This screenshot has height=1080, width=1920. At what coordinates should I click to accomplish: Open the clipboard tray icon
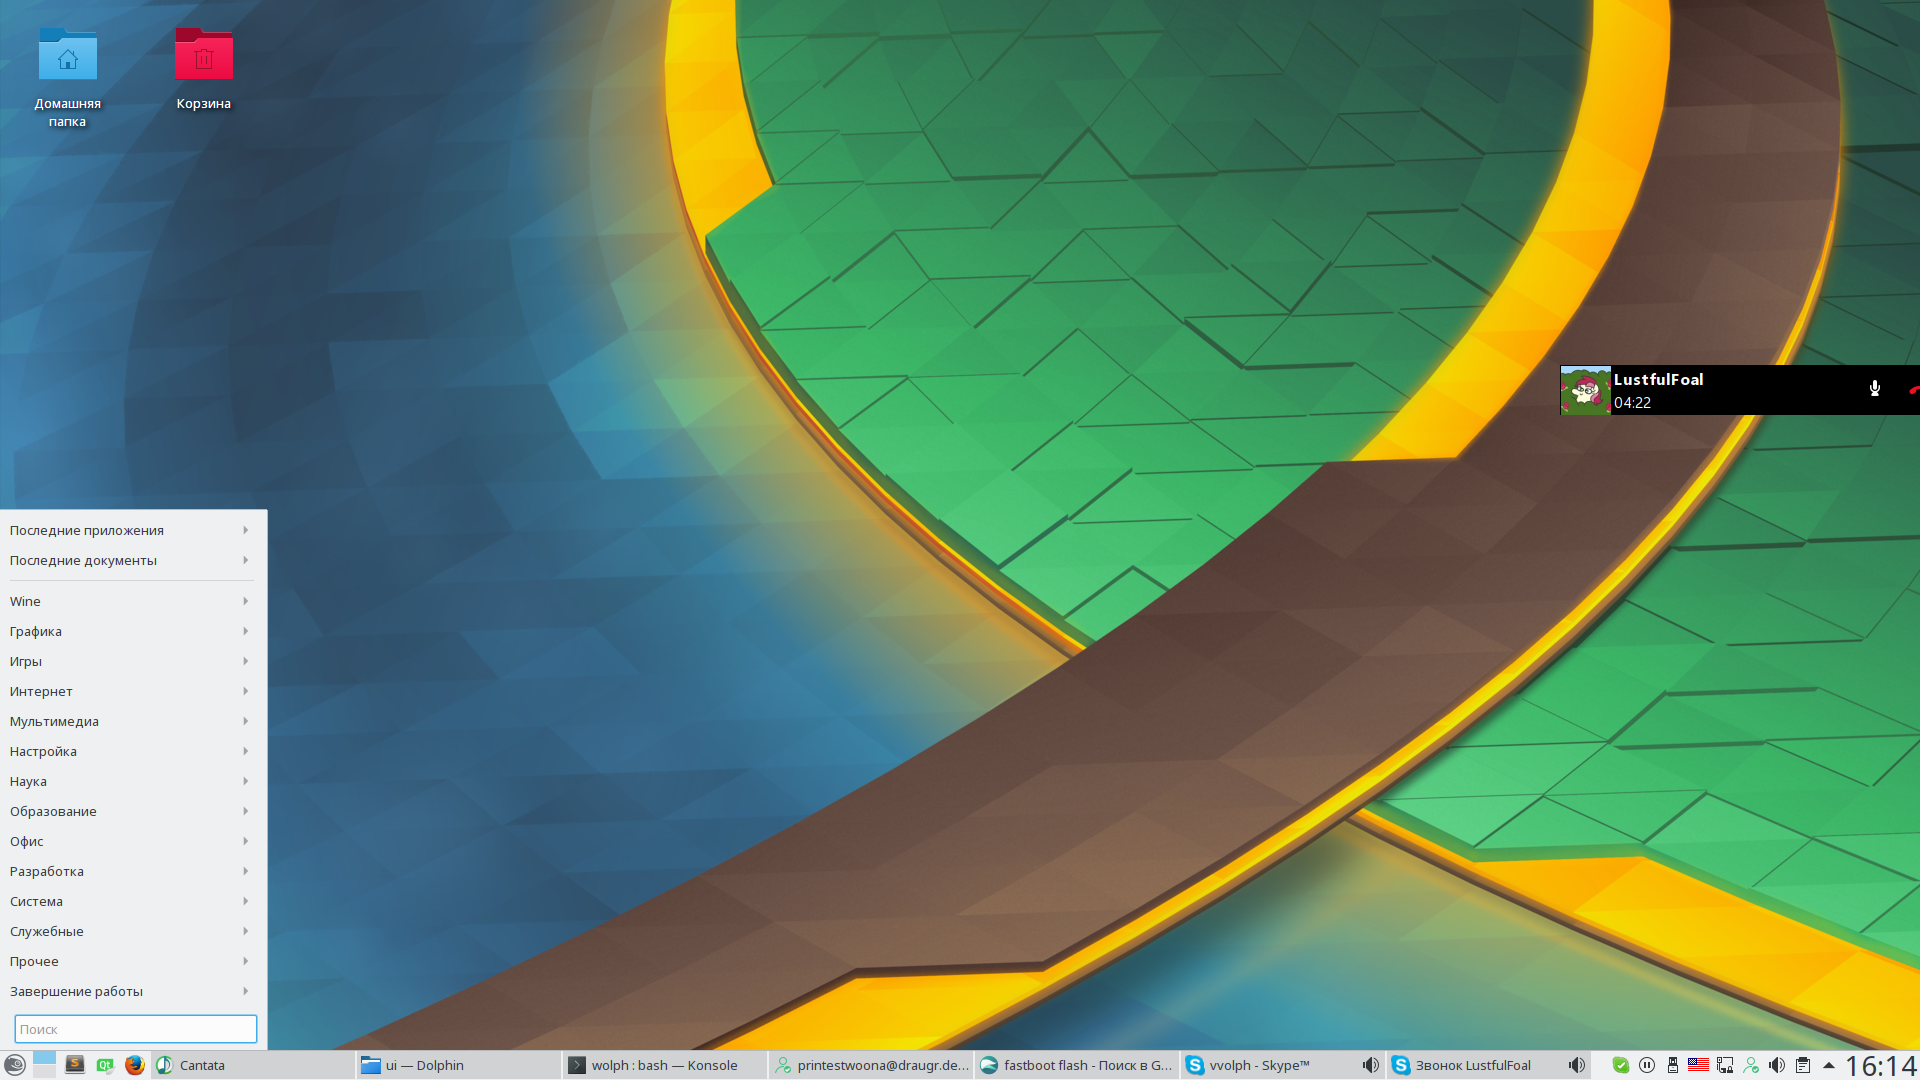click(1803, 1065)
